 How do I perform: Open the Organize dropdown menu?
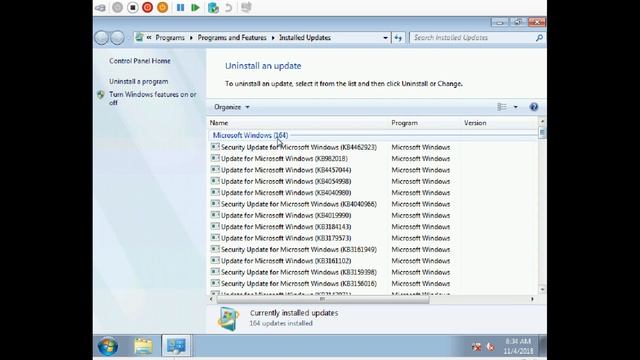pos(231,107)
